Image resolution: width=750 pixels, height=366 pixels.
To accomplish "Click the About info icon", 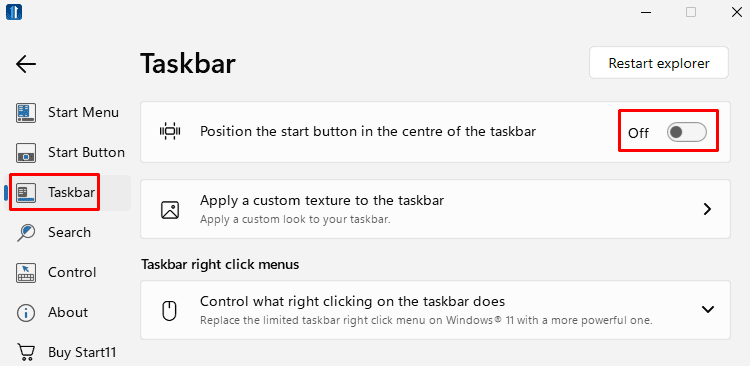I will click(26, 313).
